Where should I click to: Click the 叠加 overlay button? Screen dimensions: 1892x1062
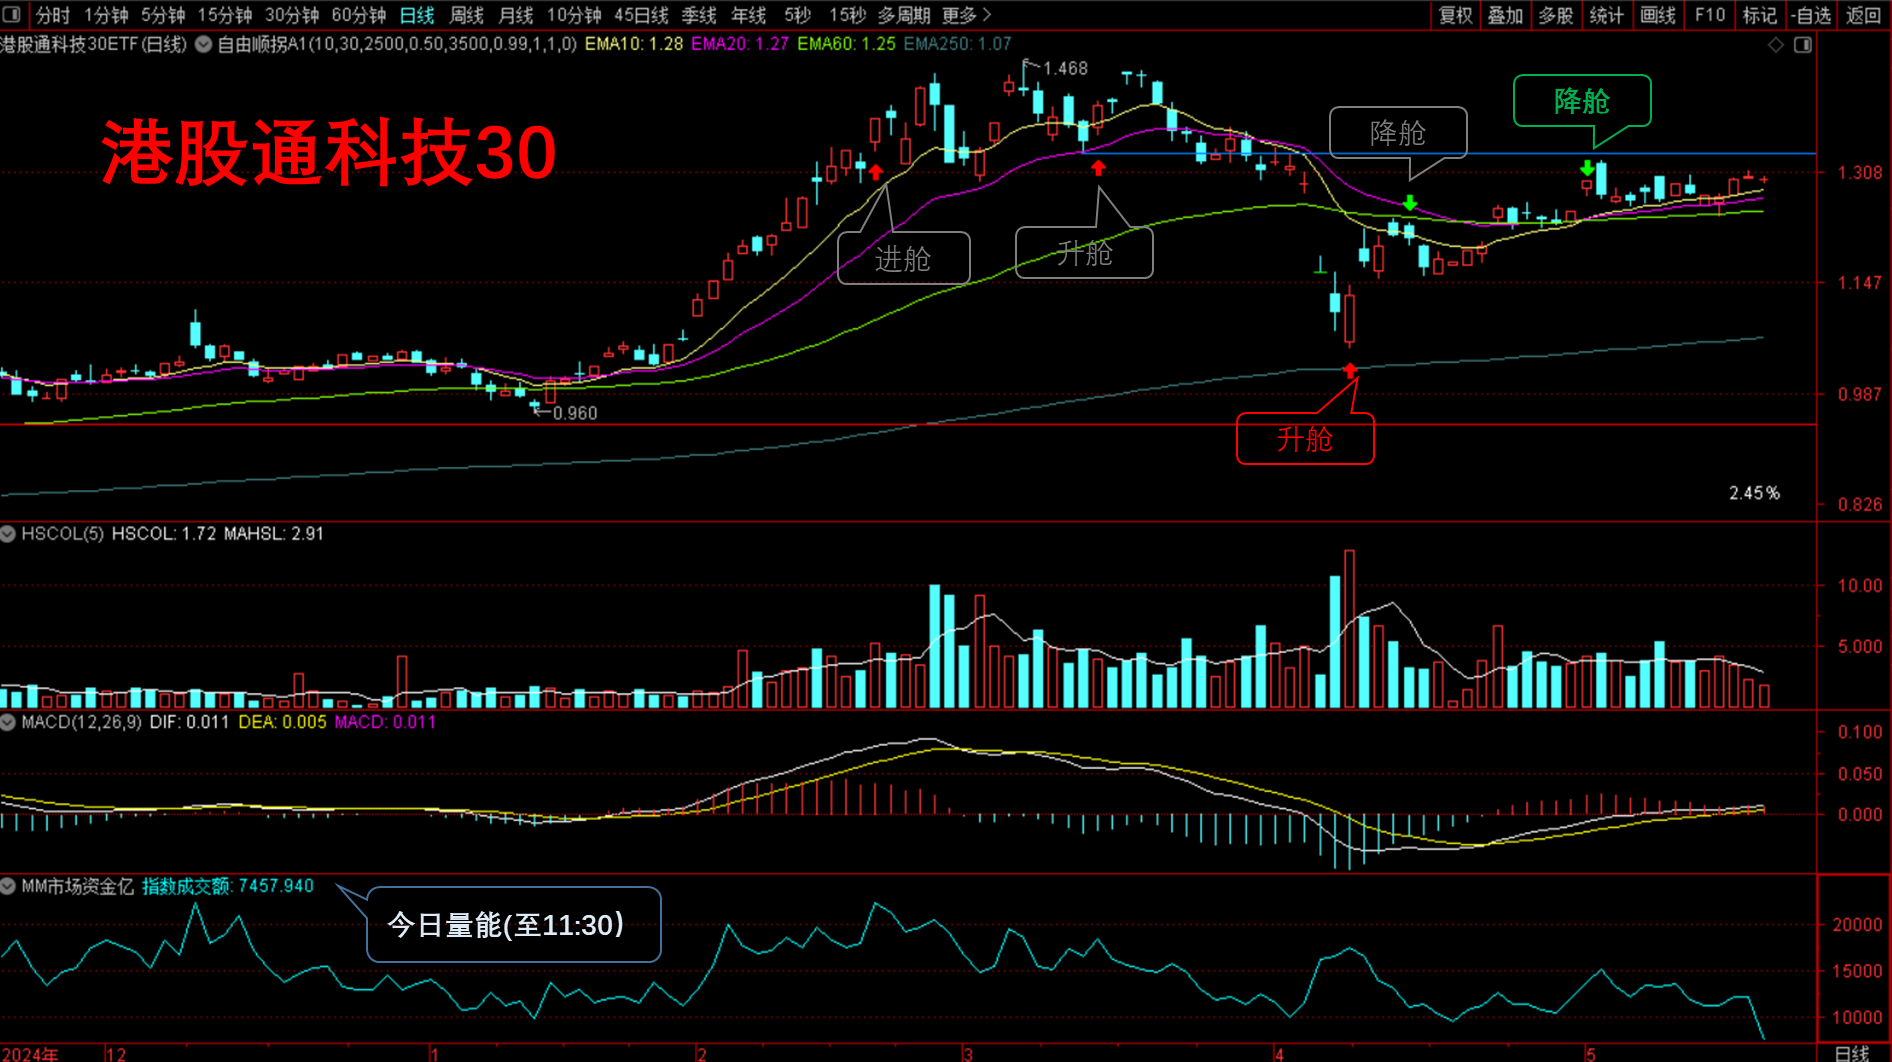click(1505, 15)
